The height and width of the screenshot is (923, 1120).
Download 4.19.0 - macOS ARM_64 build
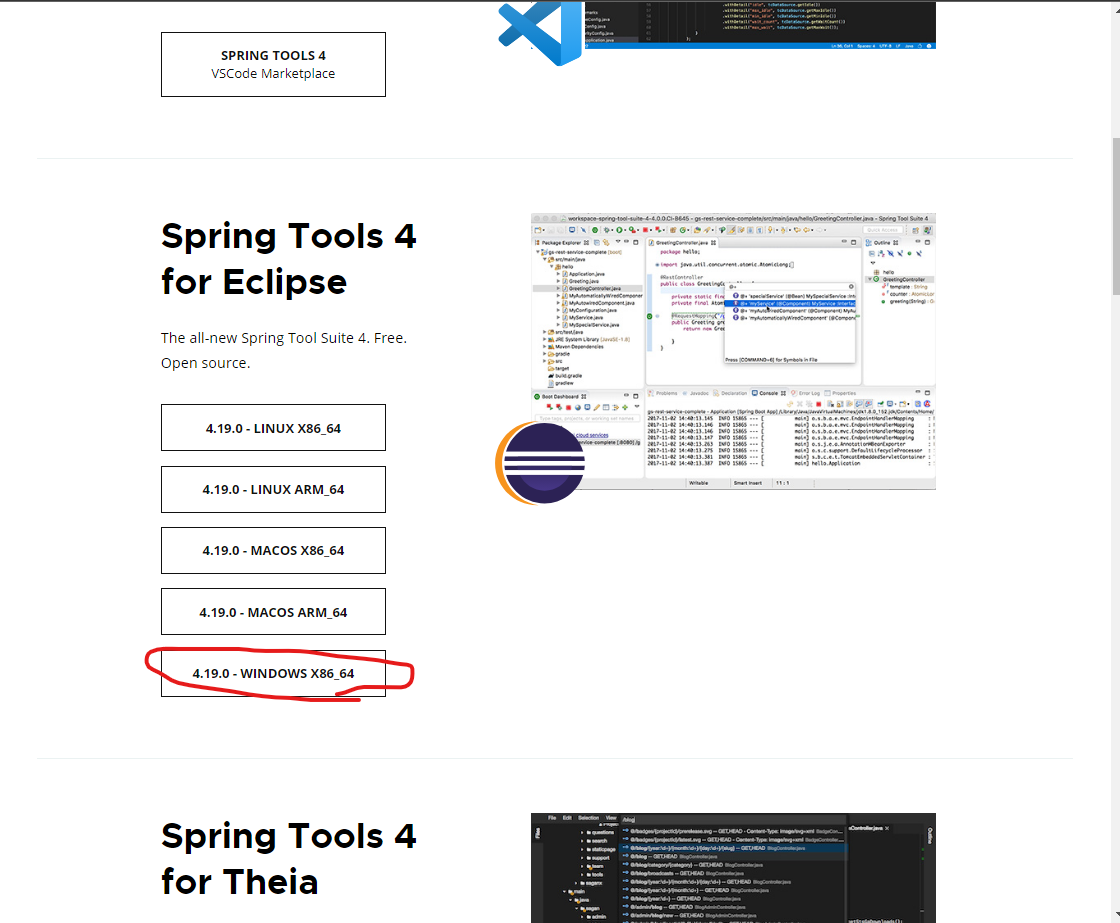pyautogui.click(x=273, y=612)
